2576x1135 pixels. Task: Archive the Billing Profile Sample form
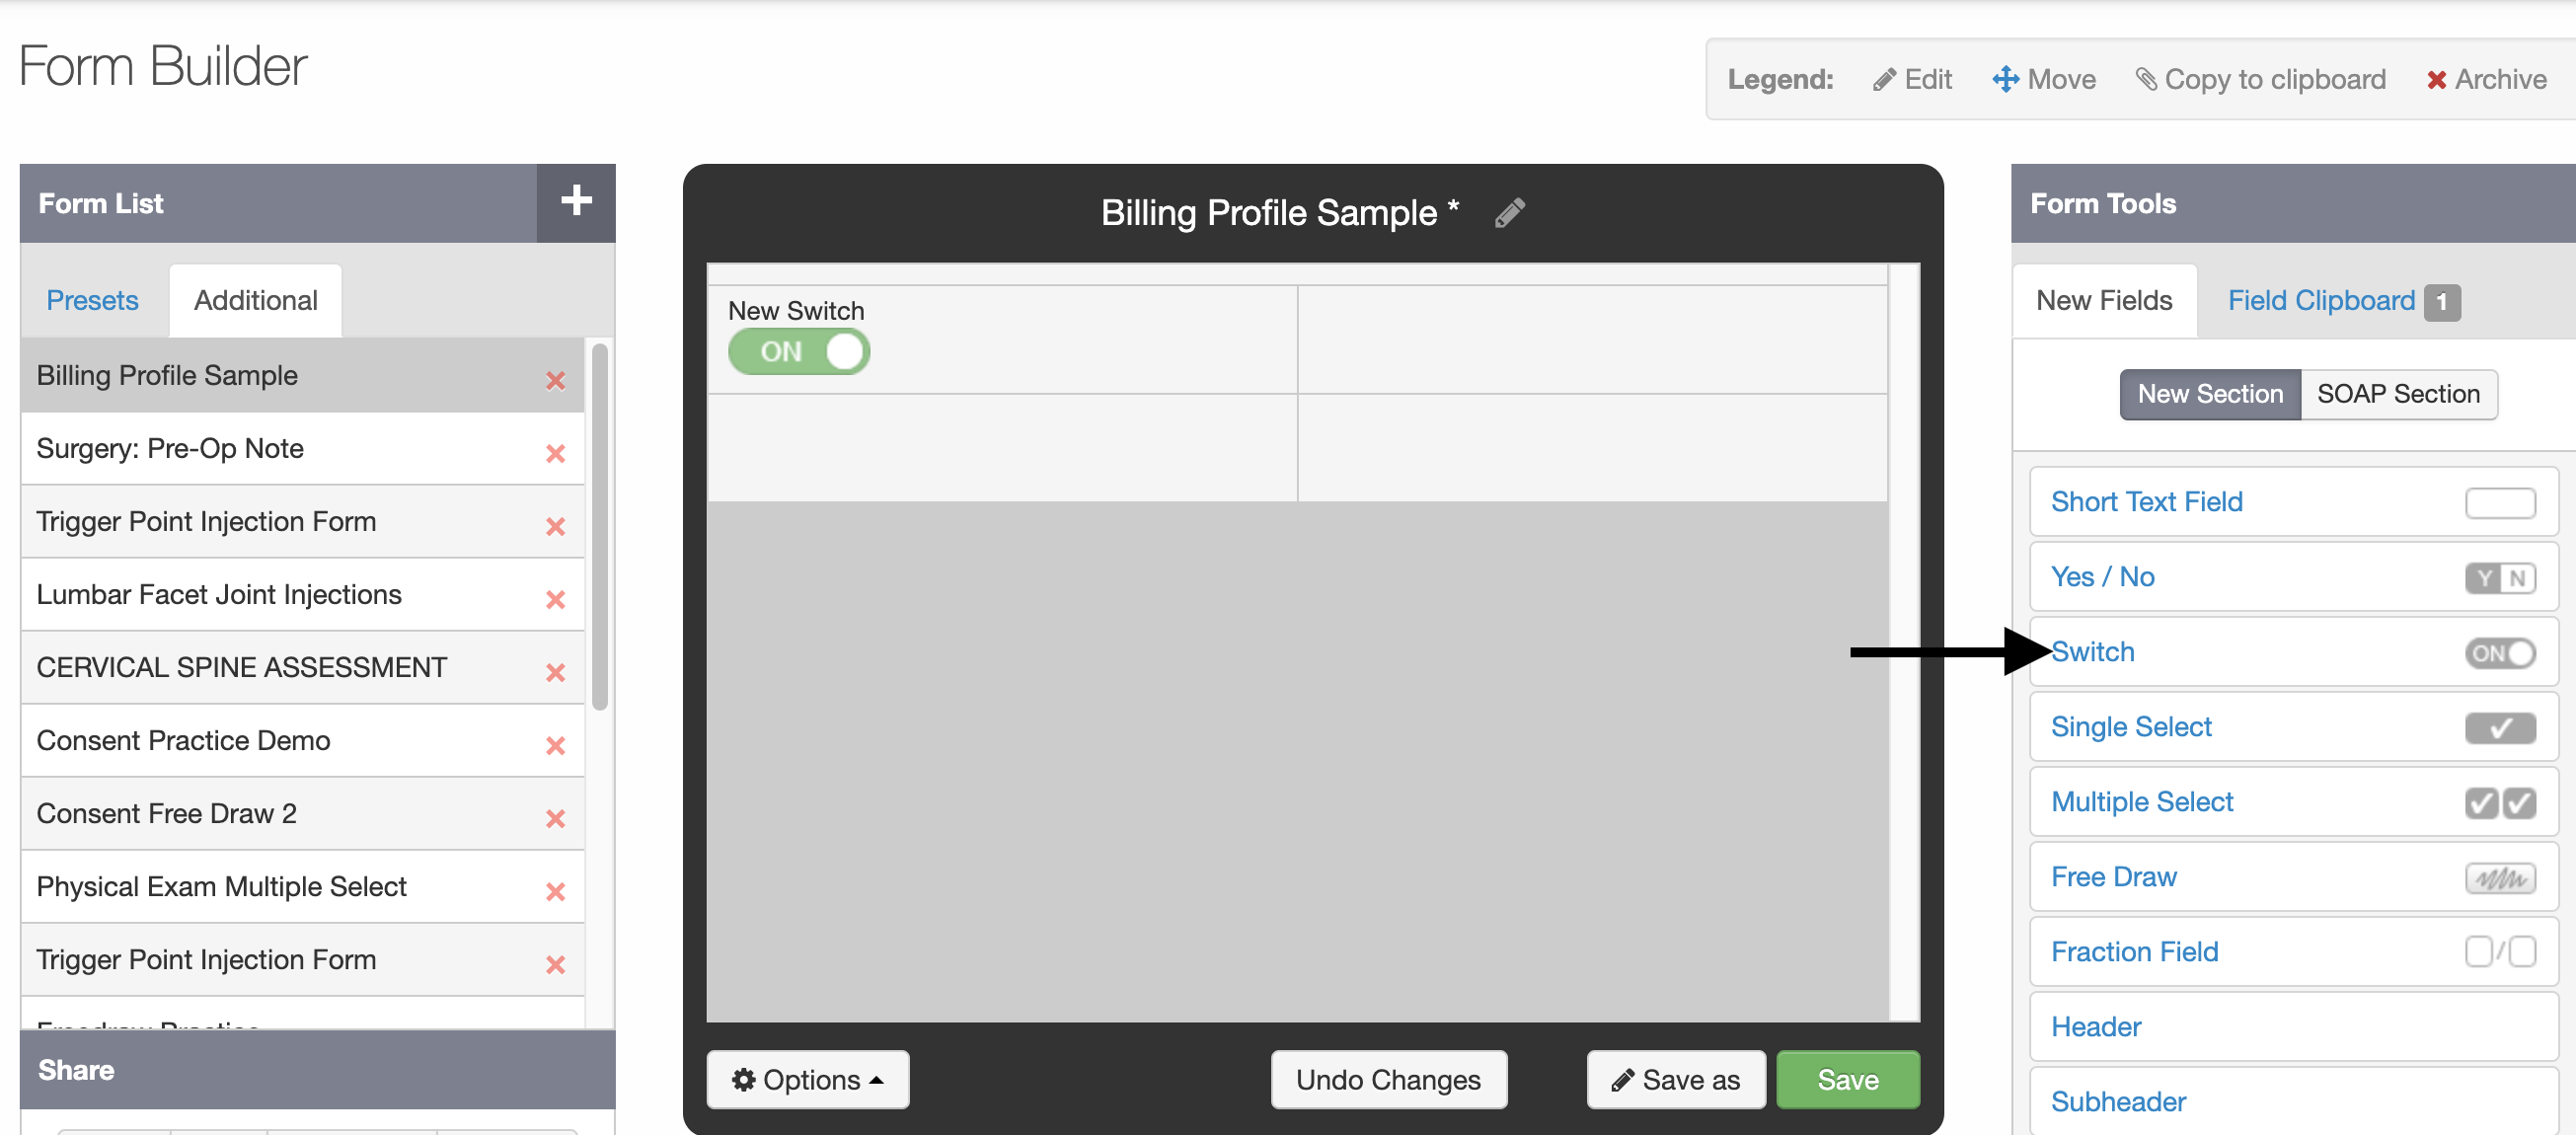pyautogui.click(x=555, y=380)
